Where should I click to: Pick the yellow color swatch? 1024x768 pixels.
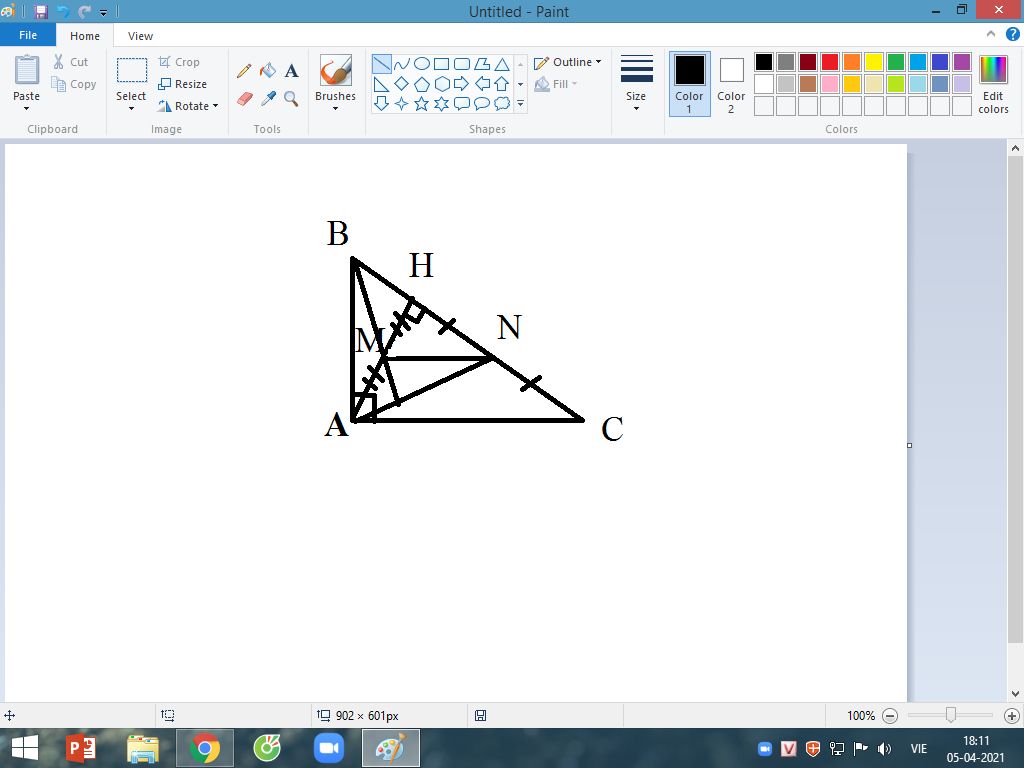tap(874, 61)
